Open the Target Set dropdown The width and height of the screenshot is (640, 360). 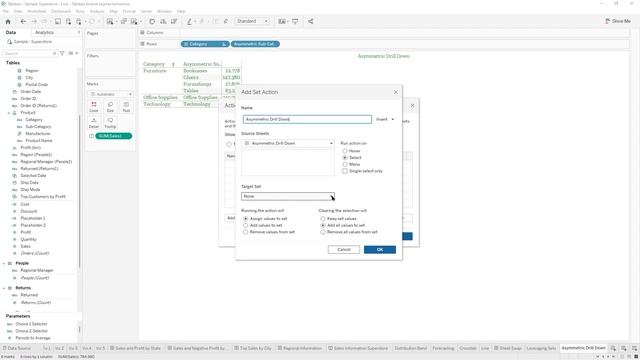click(x=288, y=196)
